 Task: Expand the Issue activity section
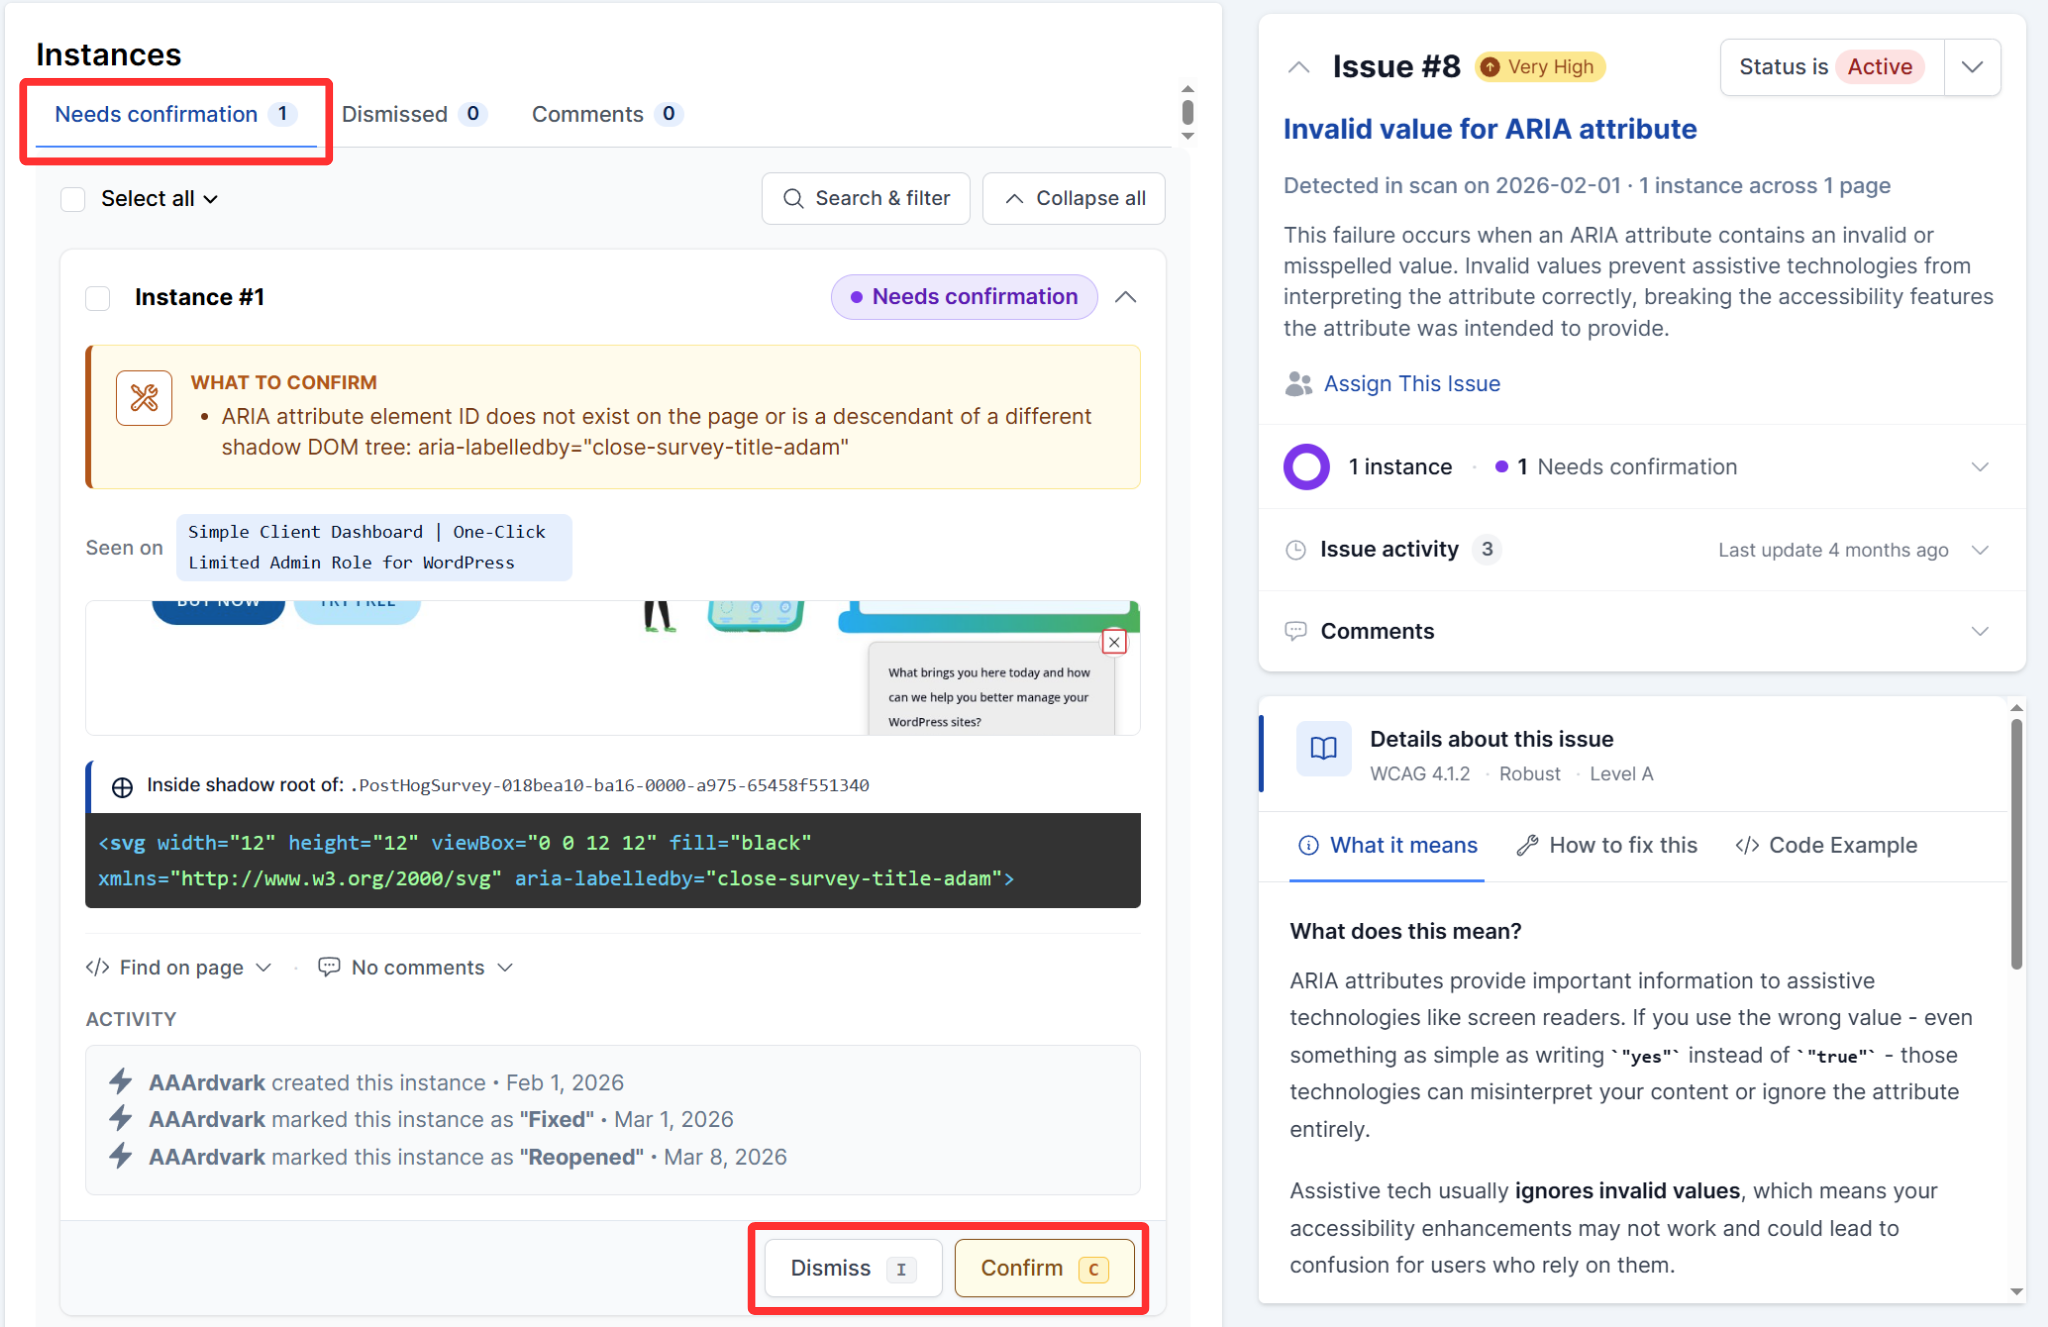pyautogui.click(x=1641, y=550)
